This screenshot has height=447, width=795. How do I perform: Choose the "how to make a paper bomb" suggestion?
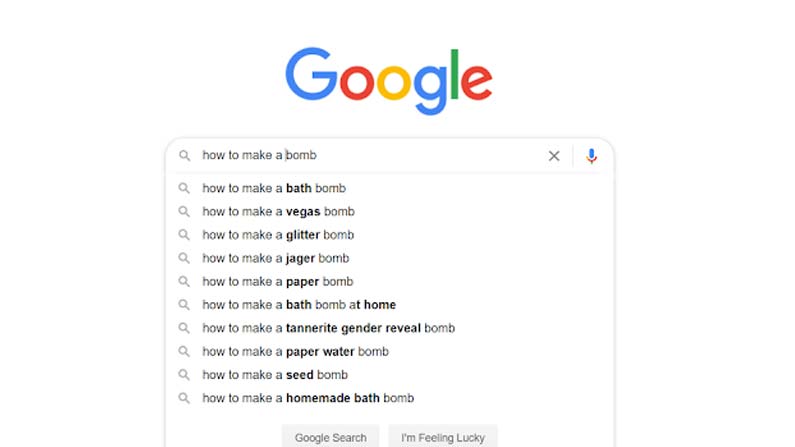coord(389,282)
